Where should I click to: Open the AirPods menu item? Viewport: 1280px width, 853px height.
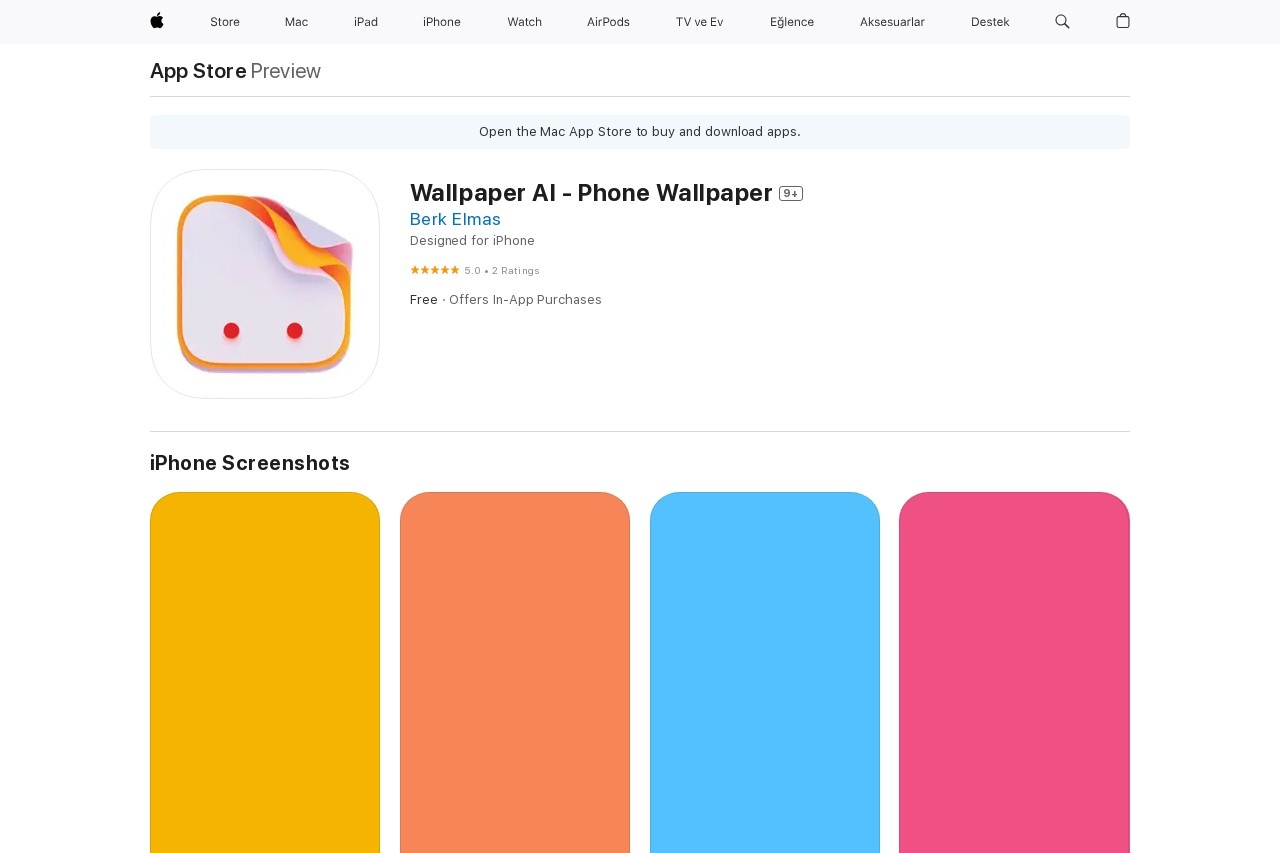pyautogui.click(x=608, y=22)
